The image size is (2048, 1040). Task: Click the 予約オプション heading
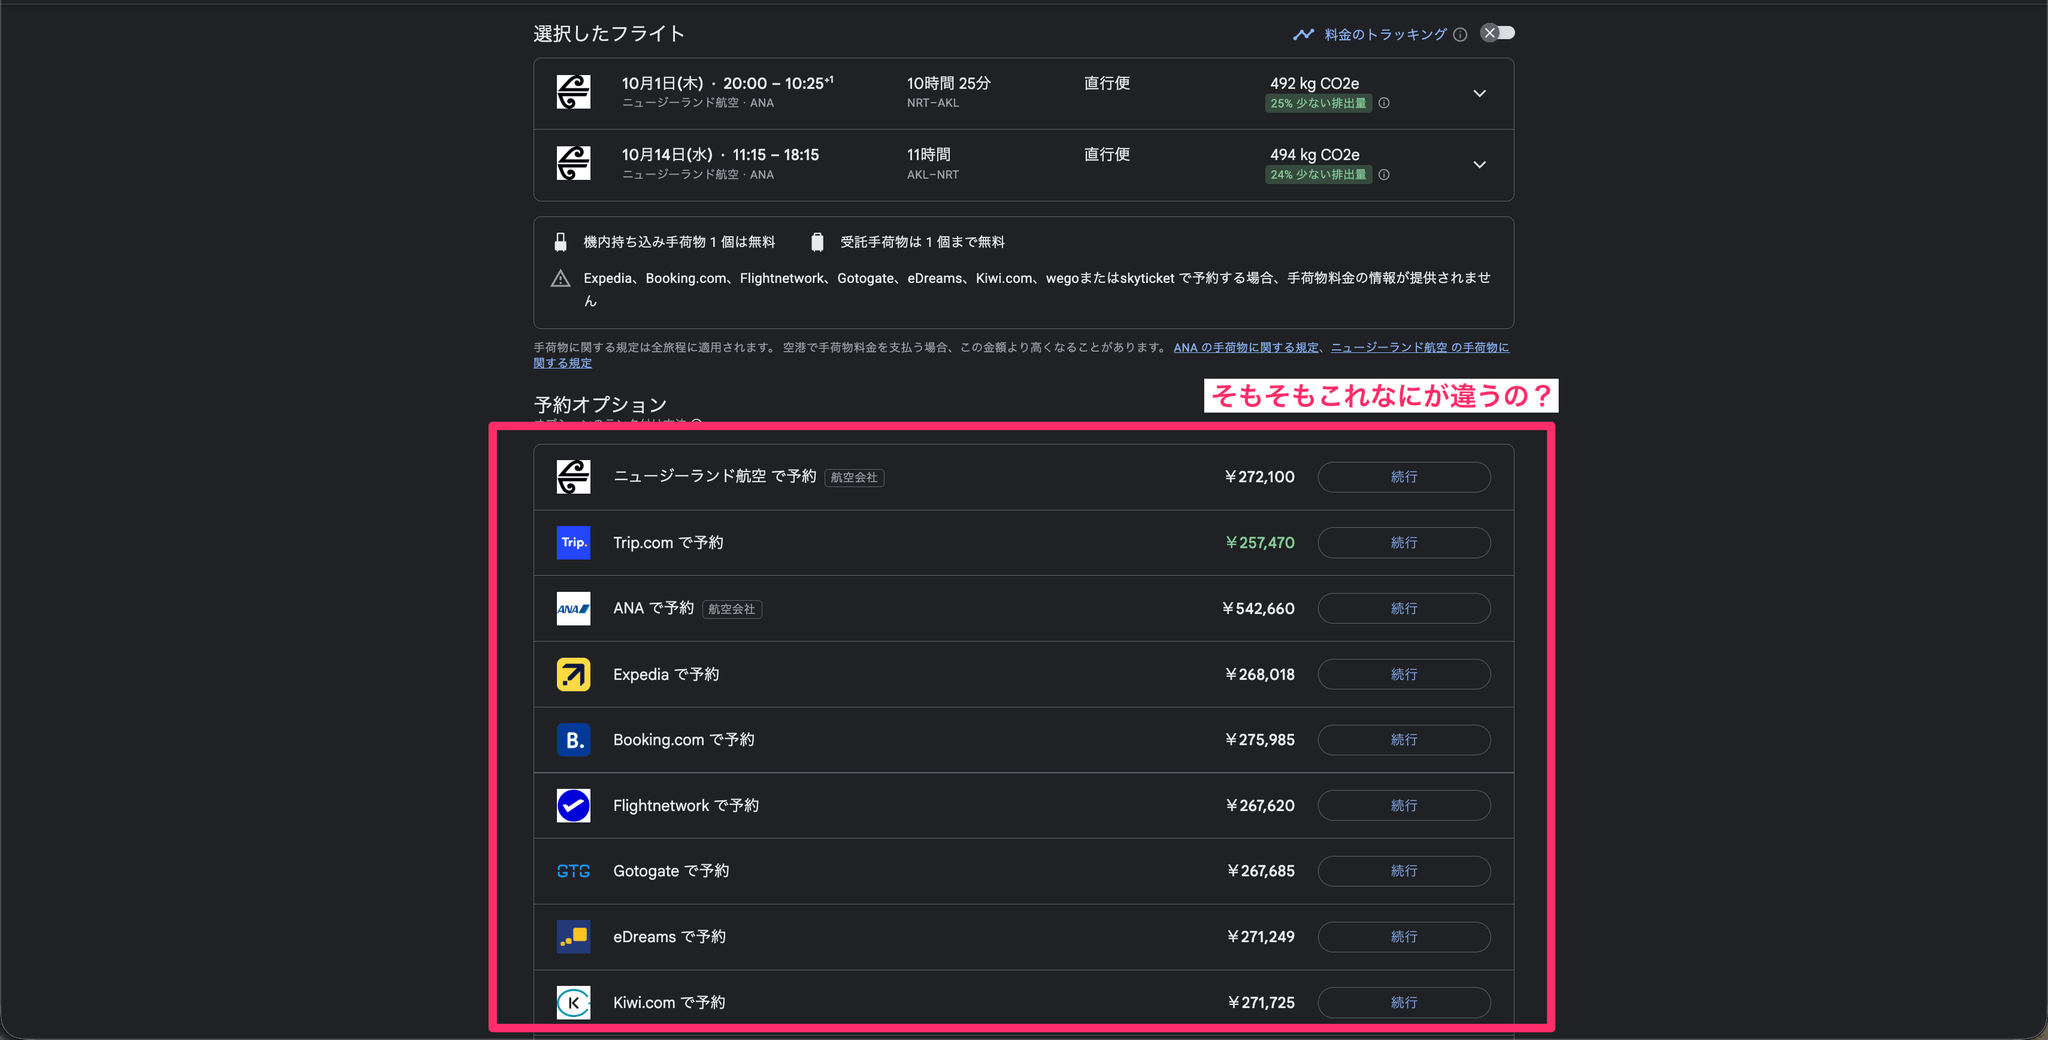600,405
